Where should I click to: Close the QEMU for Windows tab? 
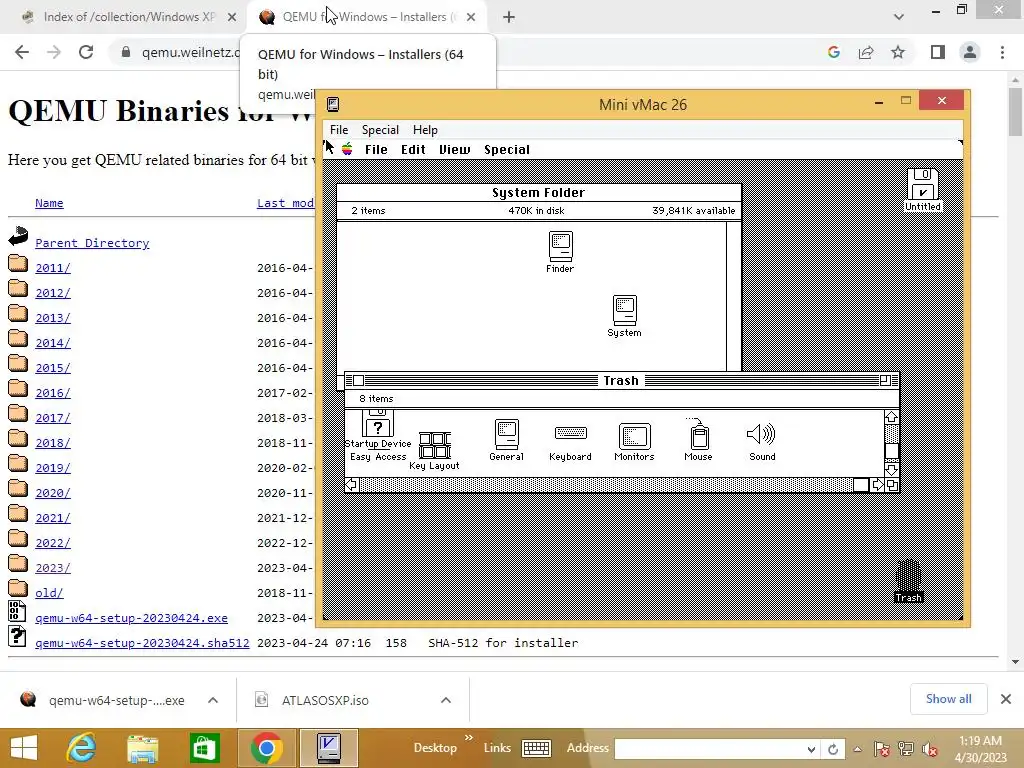471,17
